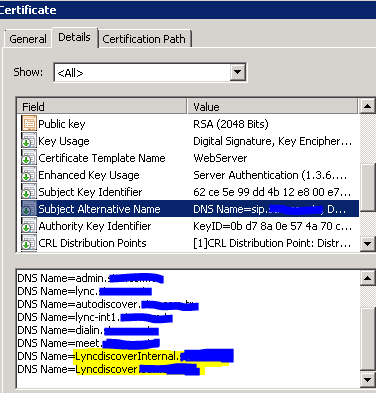Click the KeyID=0b d7 8a value
The height and width of the screenshot is (393, 376).
(x=272, y=226)
